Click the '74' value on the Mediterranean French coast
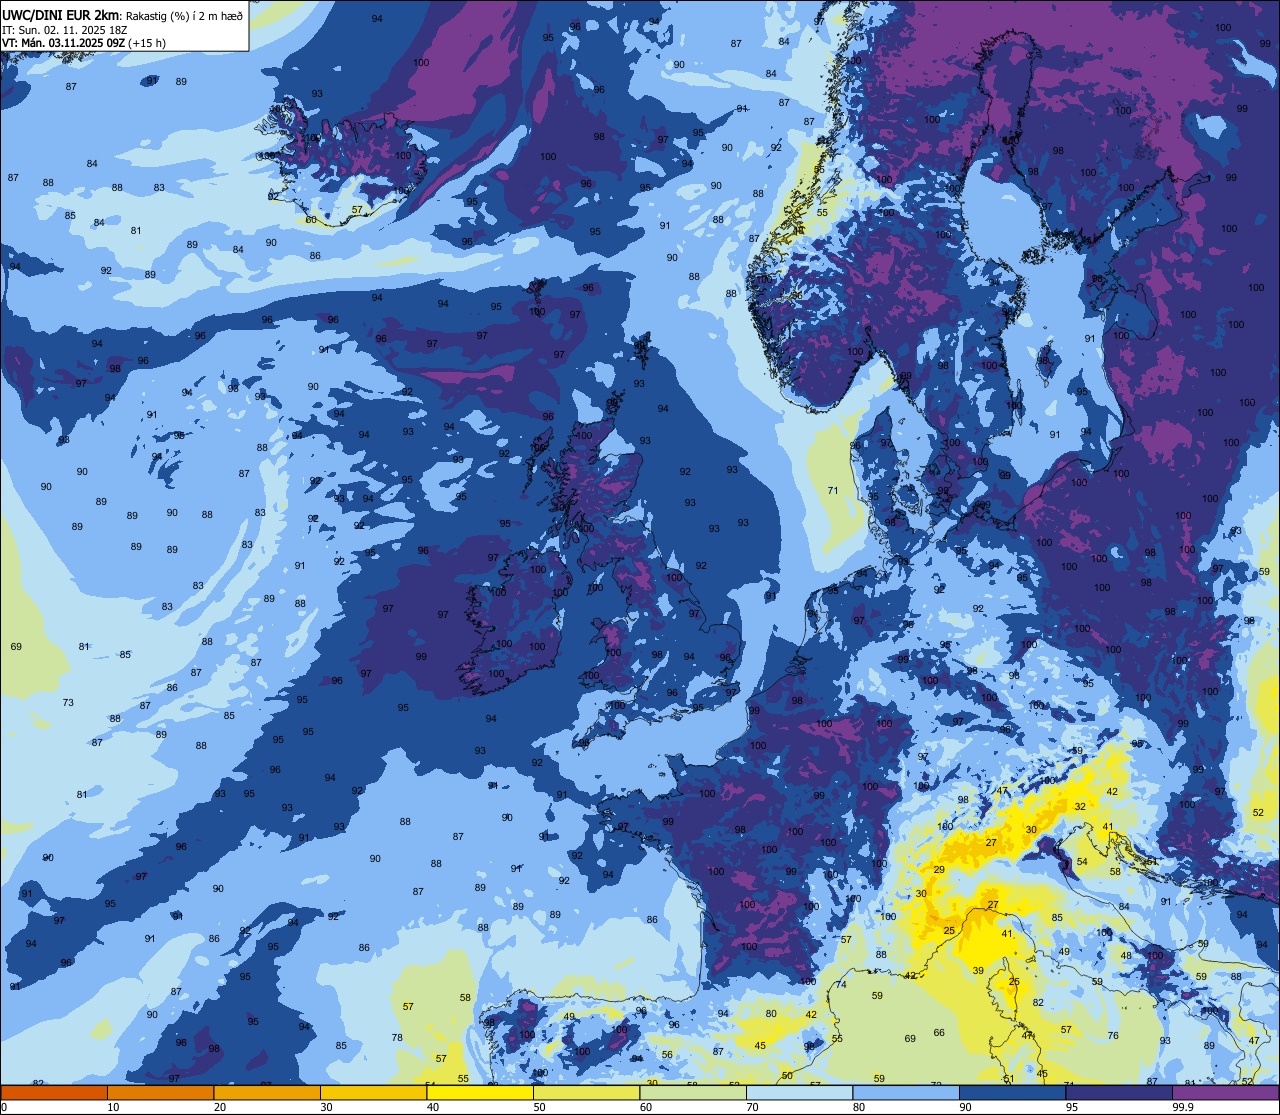Viewport: 1280px width, 1115px height. (x=841, y=984)
